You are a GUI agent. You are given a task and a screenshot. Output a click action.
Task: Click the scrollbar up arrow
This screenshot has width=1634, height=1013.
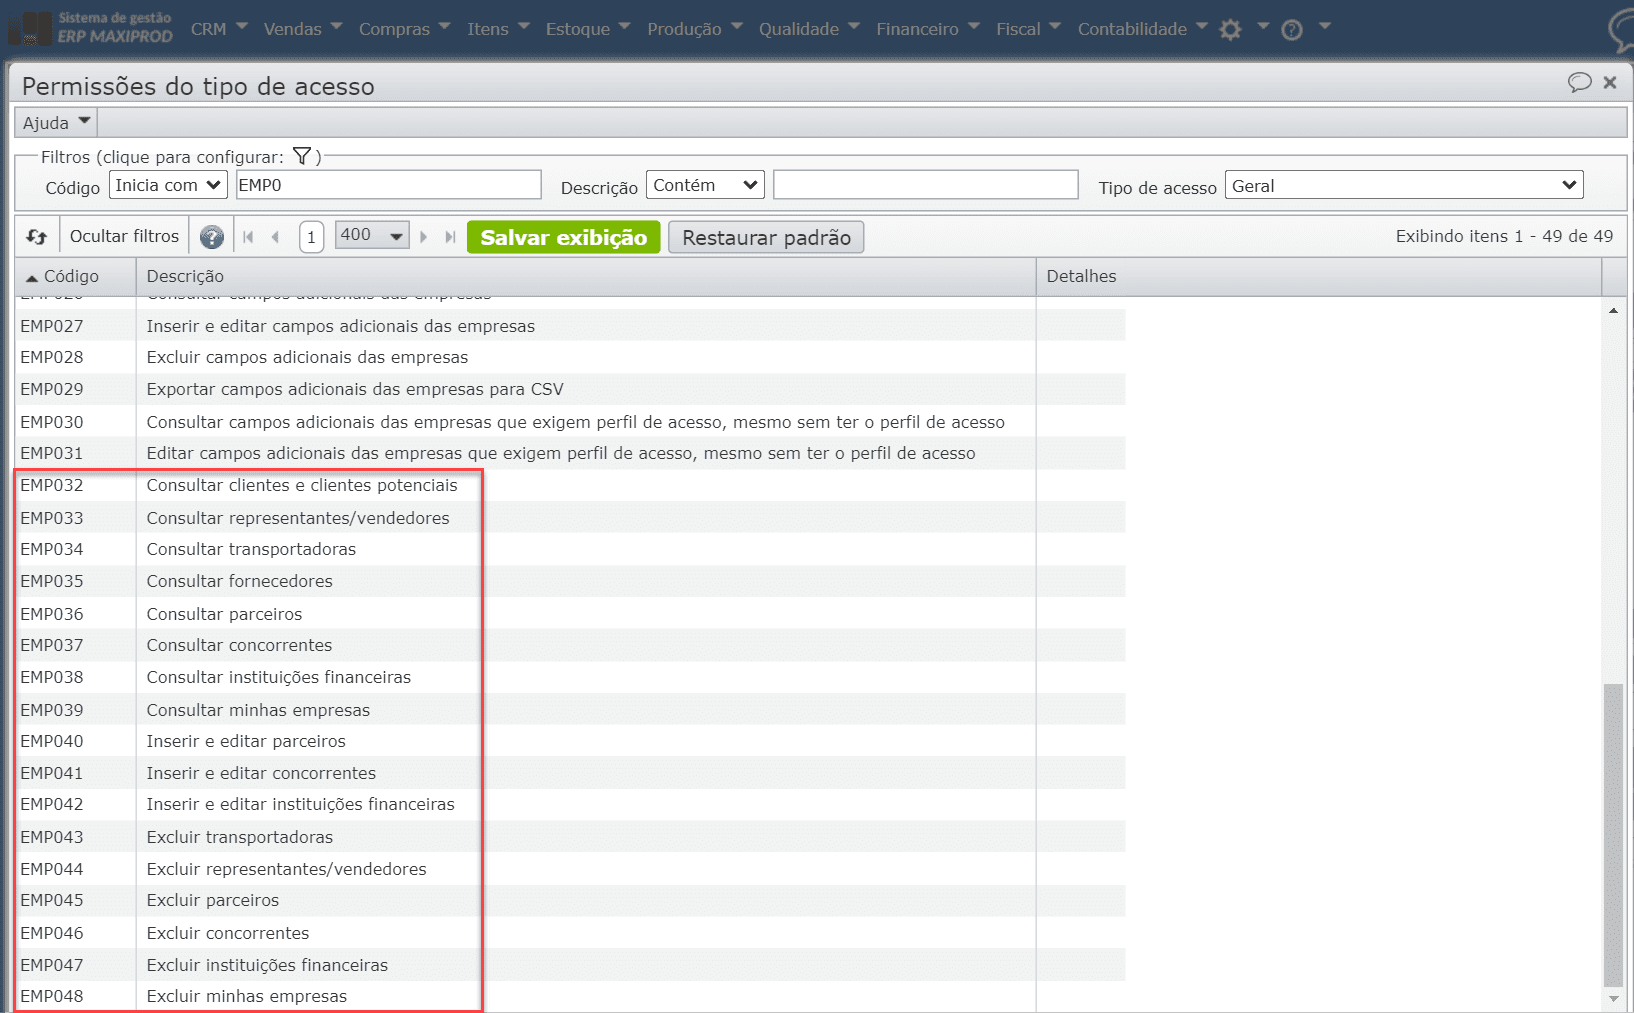1613,311
